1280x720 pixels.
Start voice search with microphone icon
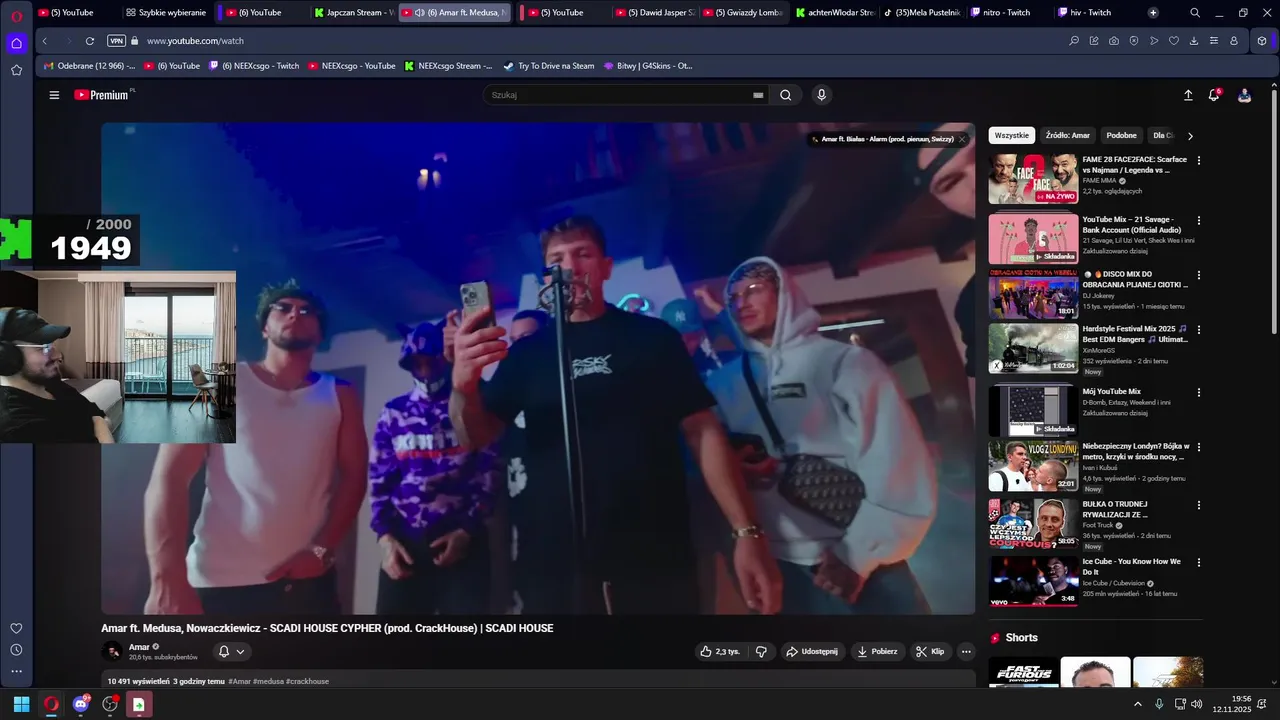(x=821, y=95)
